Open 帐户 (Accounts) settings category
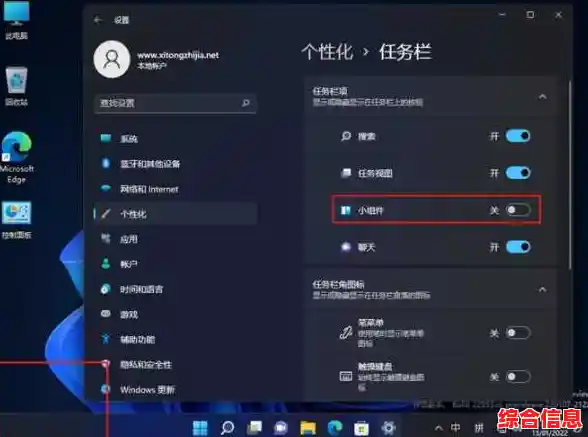The width and height of the screenshot is (588, 437). 175,264
